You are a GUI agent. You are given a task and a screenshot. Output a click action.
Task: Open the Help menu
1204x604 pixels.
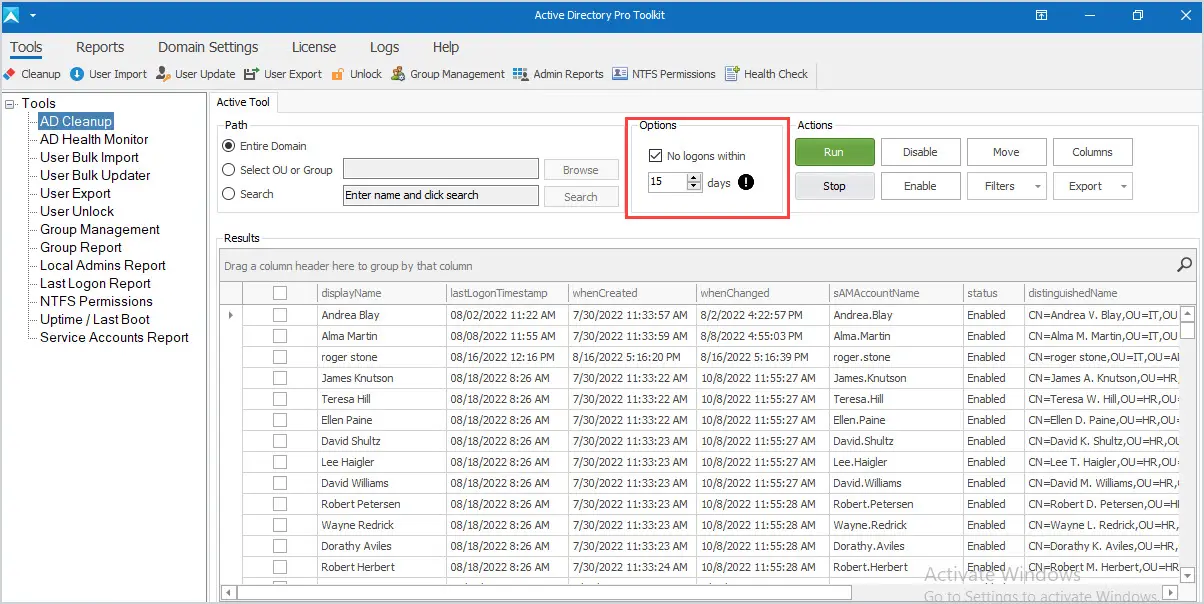(446, 47)
